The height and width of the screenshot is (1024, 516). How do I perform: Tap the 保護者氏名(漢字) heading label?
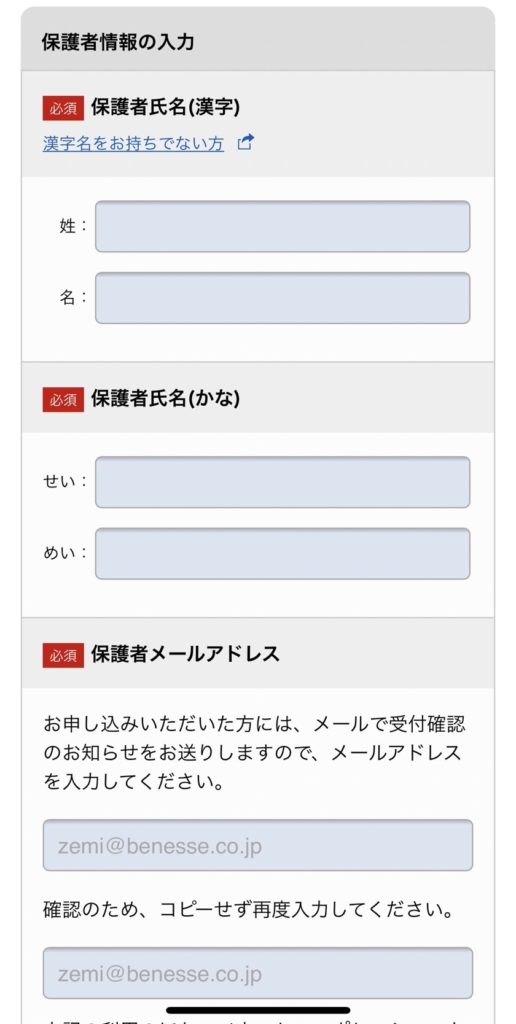point(166,108)
